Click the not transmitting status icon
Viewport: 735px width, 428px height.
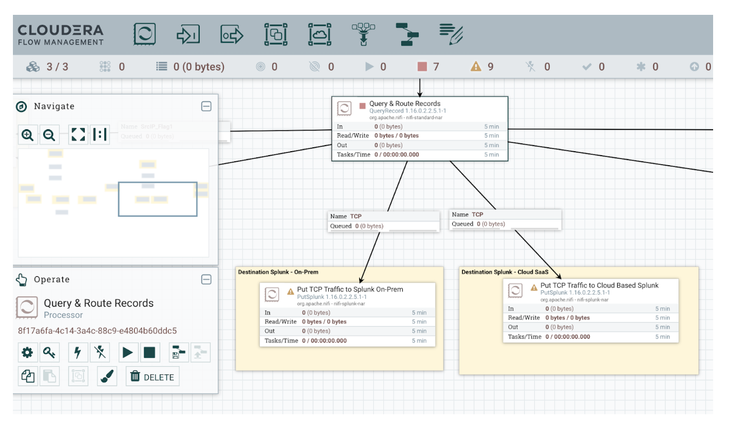click(315, 67)
